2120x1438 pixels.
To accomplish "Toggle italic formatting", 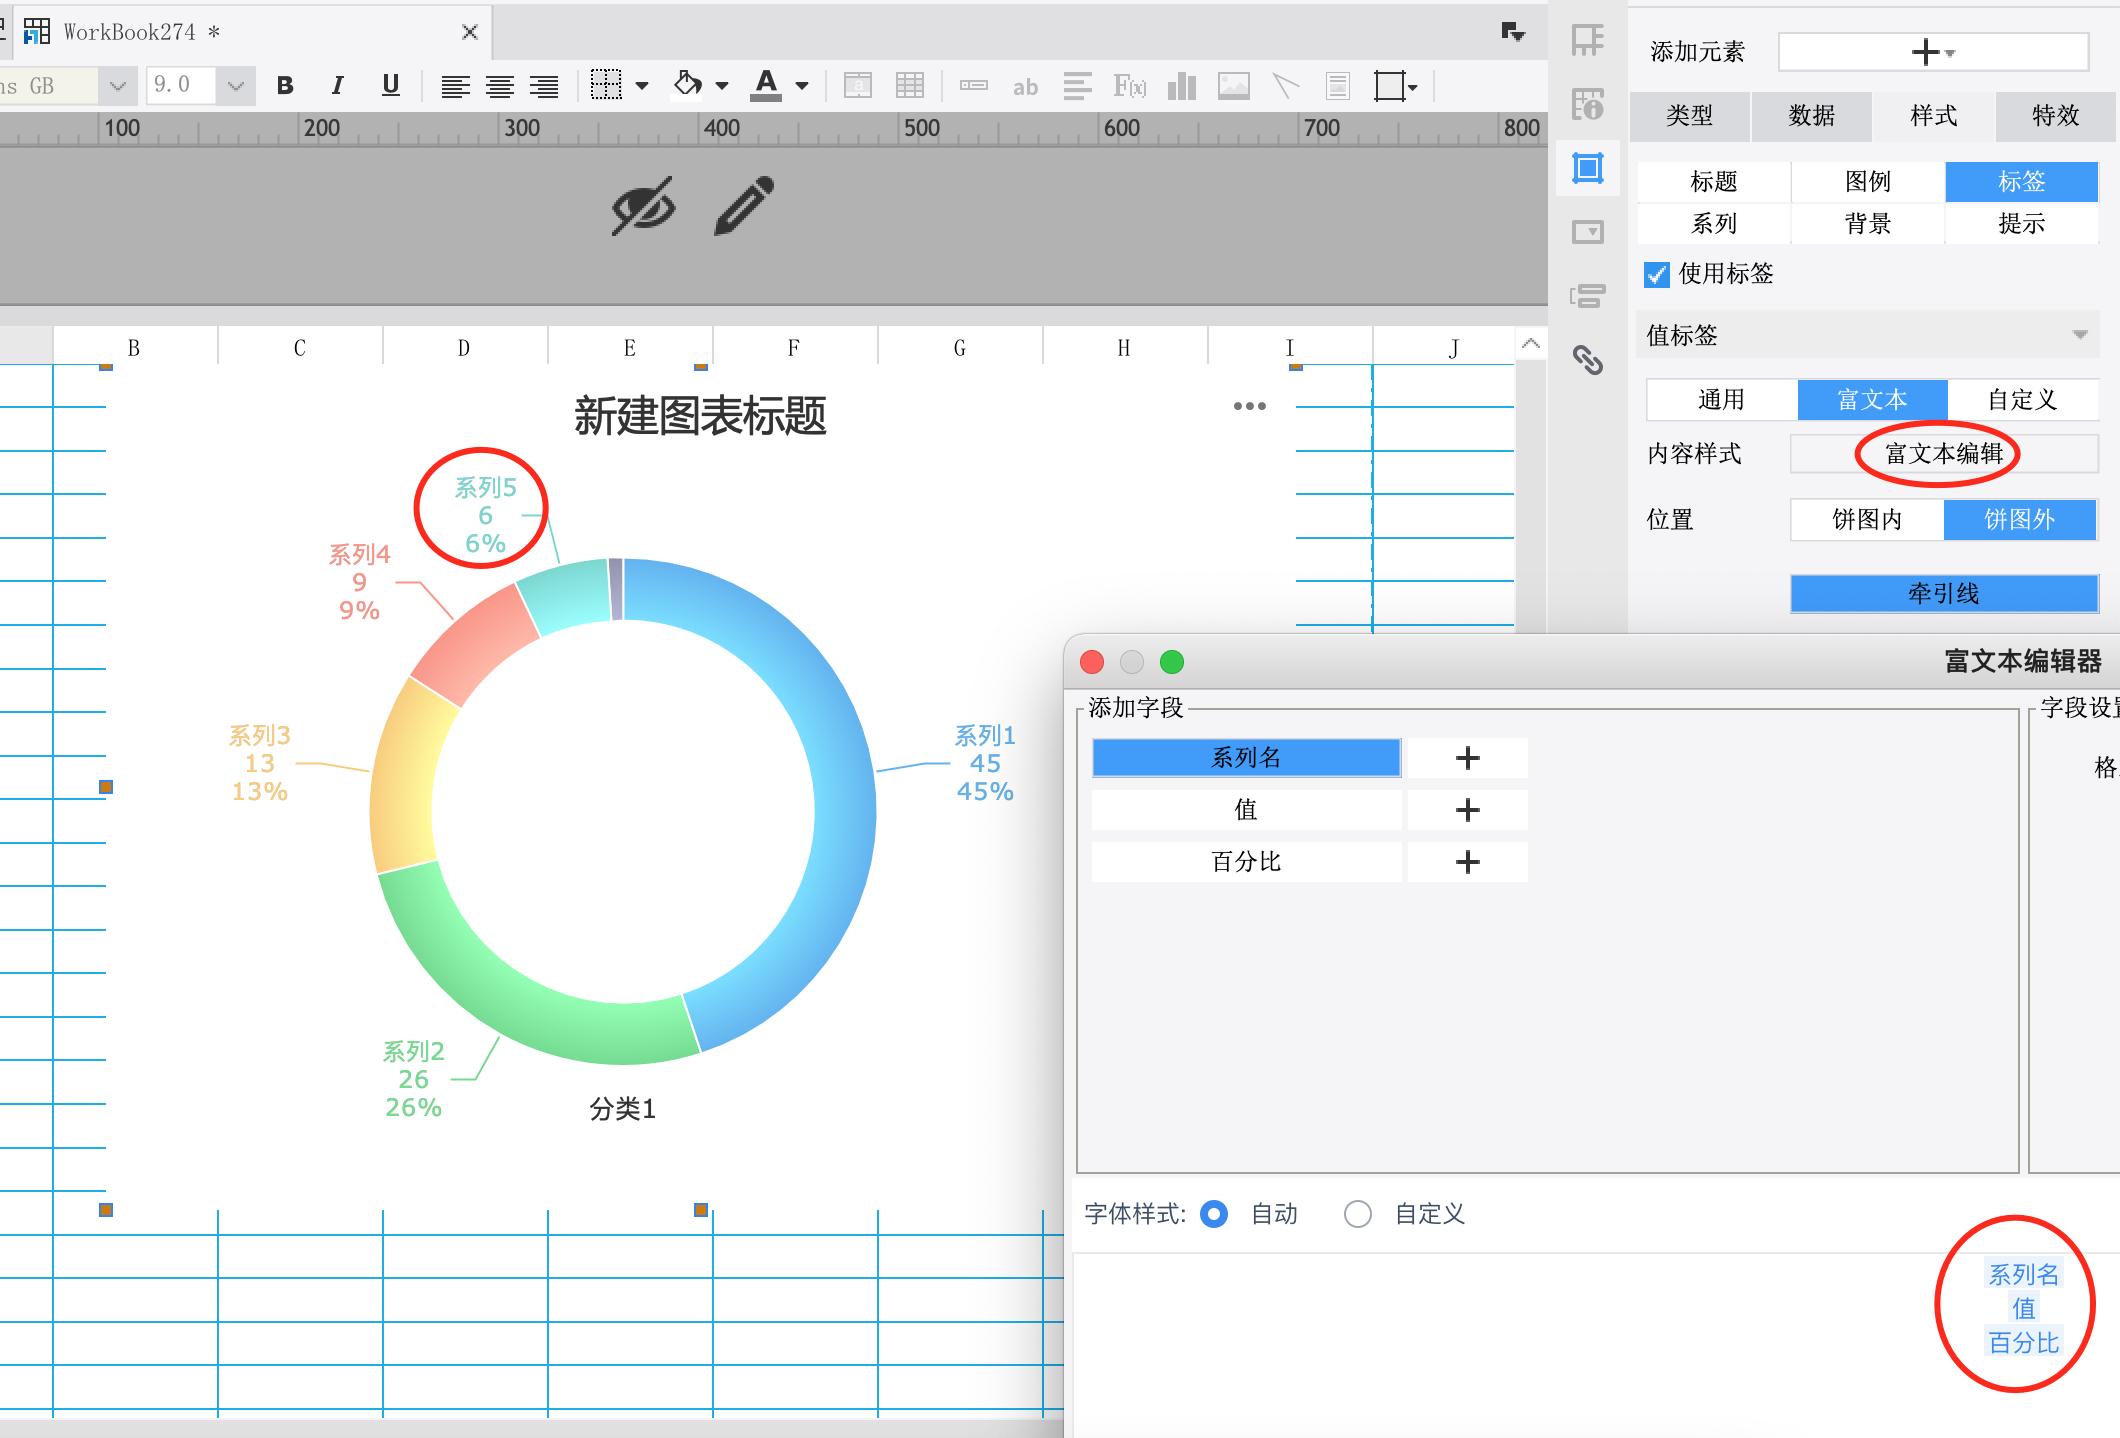I will [337, 86].
